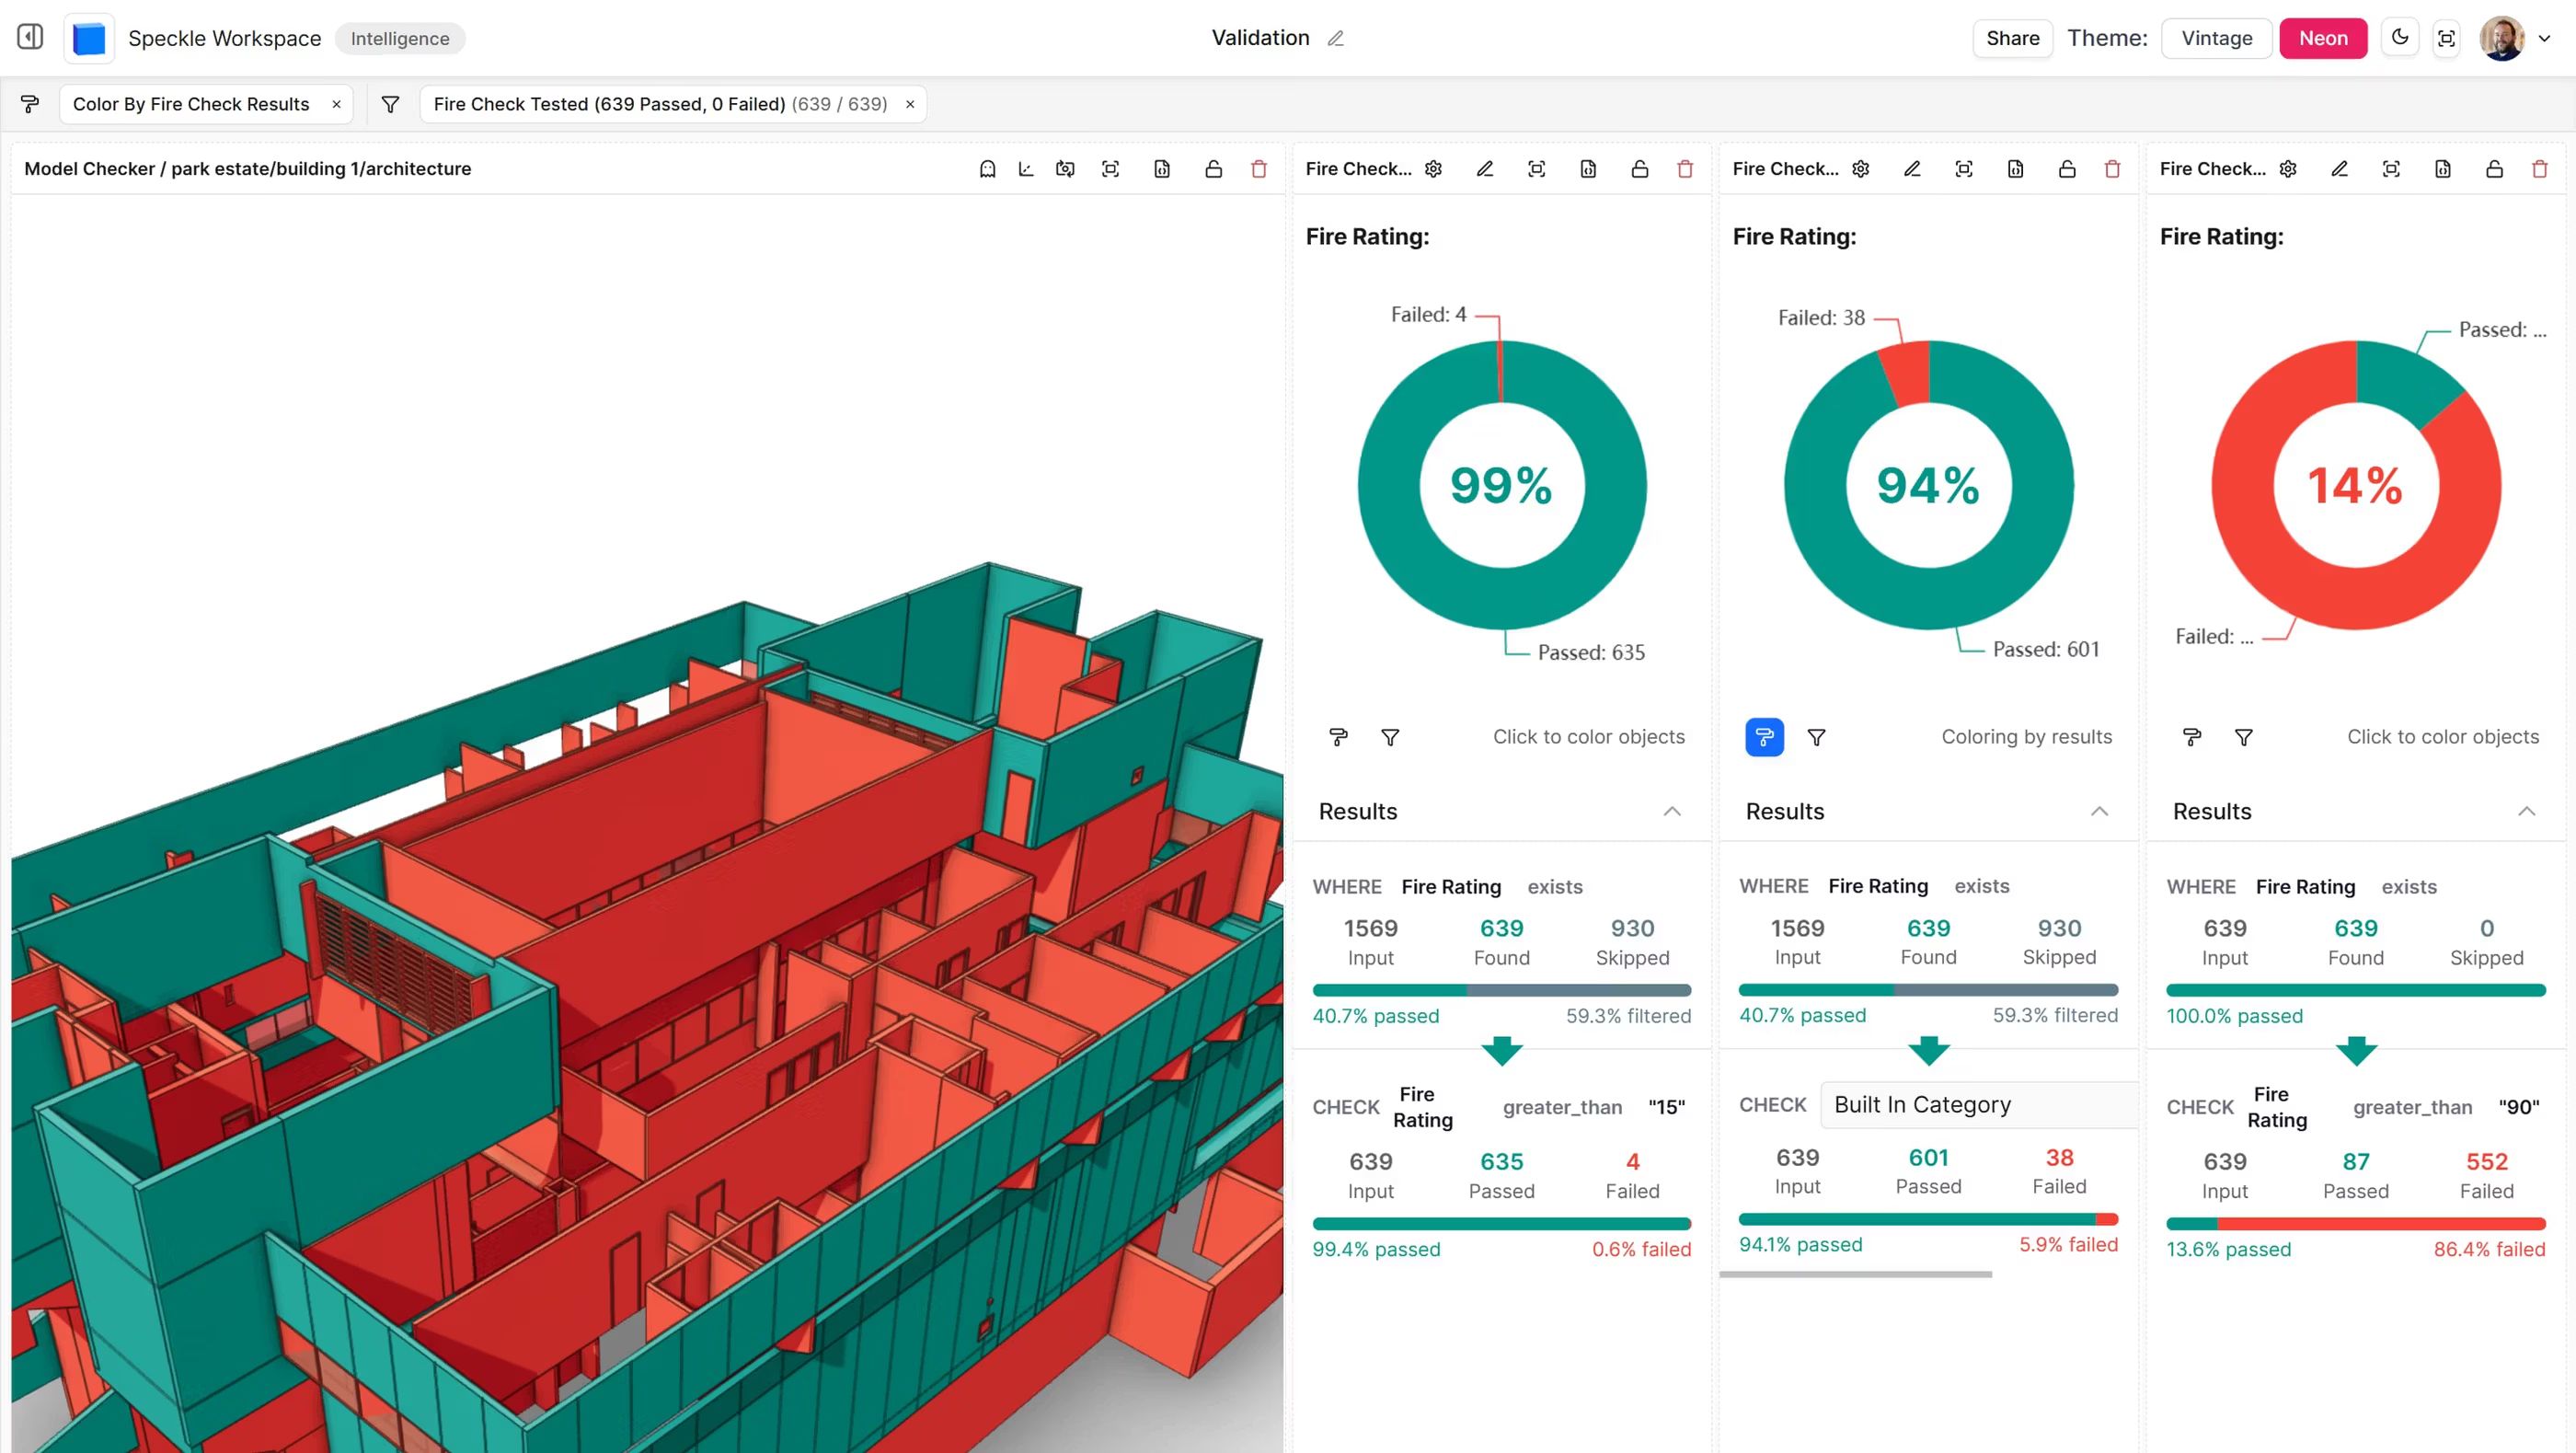Collapse the left sidebar panel
2576x1453 pixels.
30,37
